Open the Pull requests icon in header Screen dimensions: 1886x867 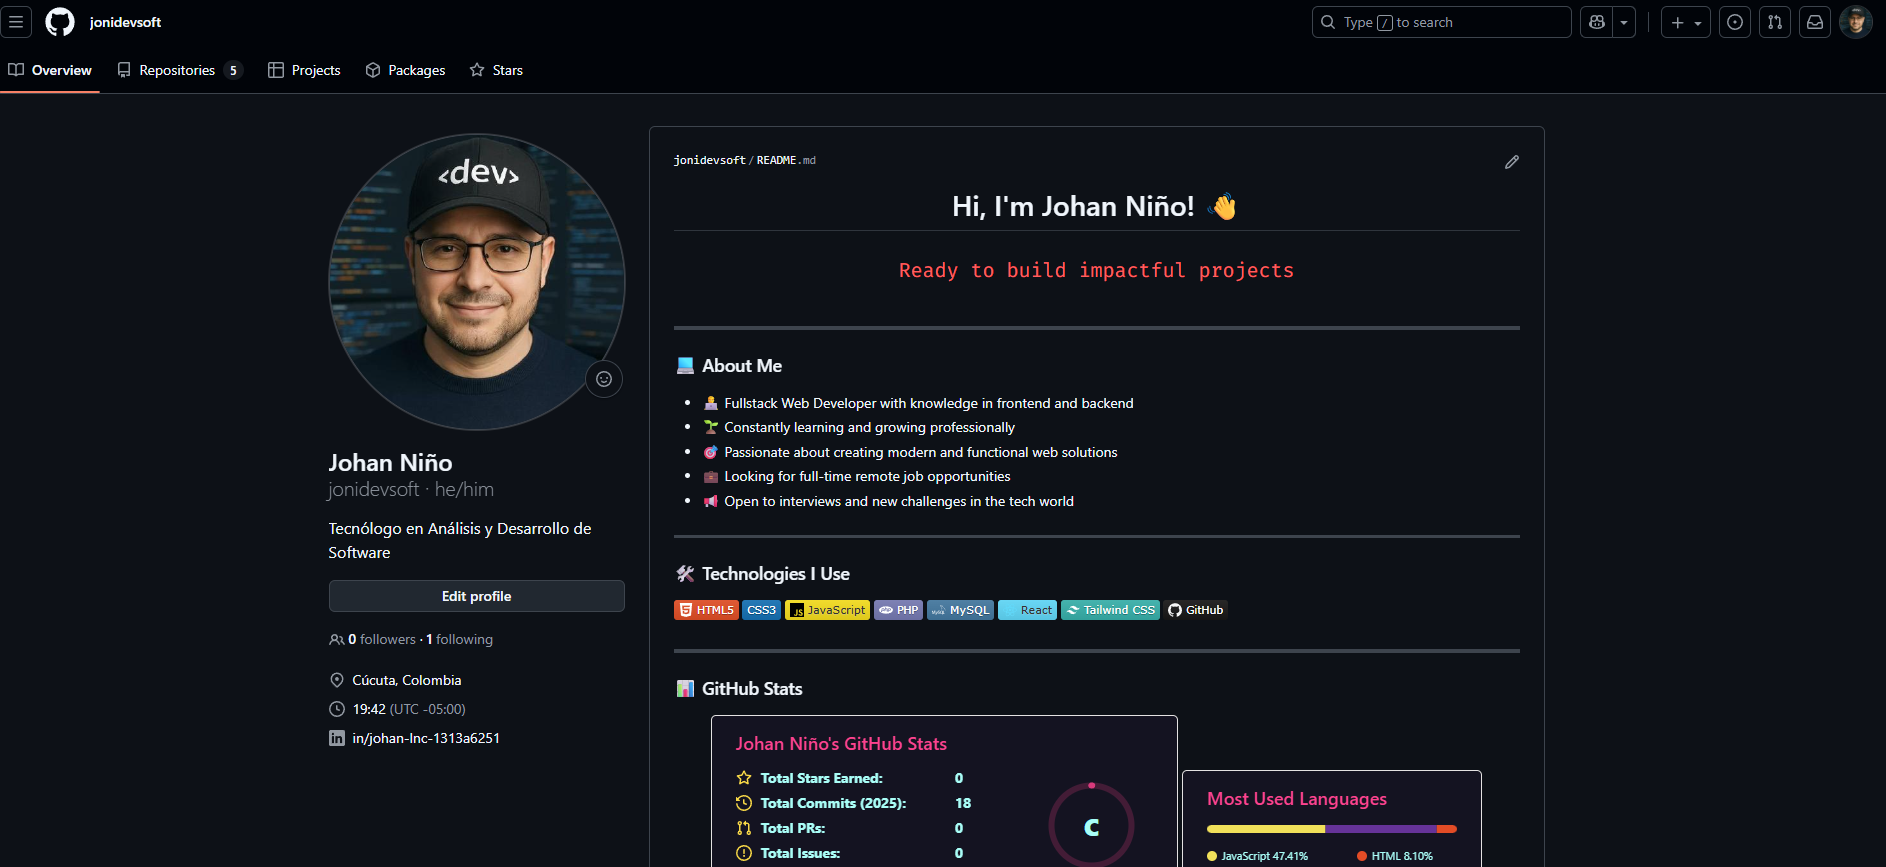(x=1775, y=22)
